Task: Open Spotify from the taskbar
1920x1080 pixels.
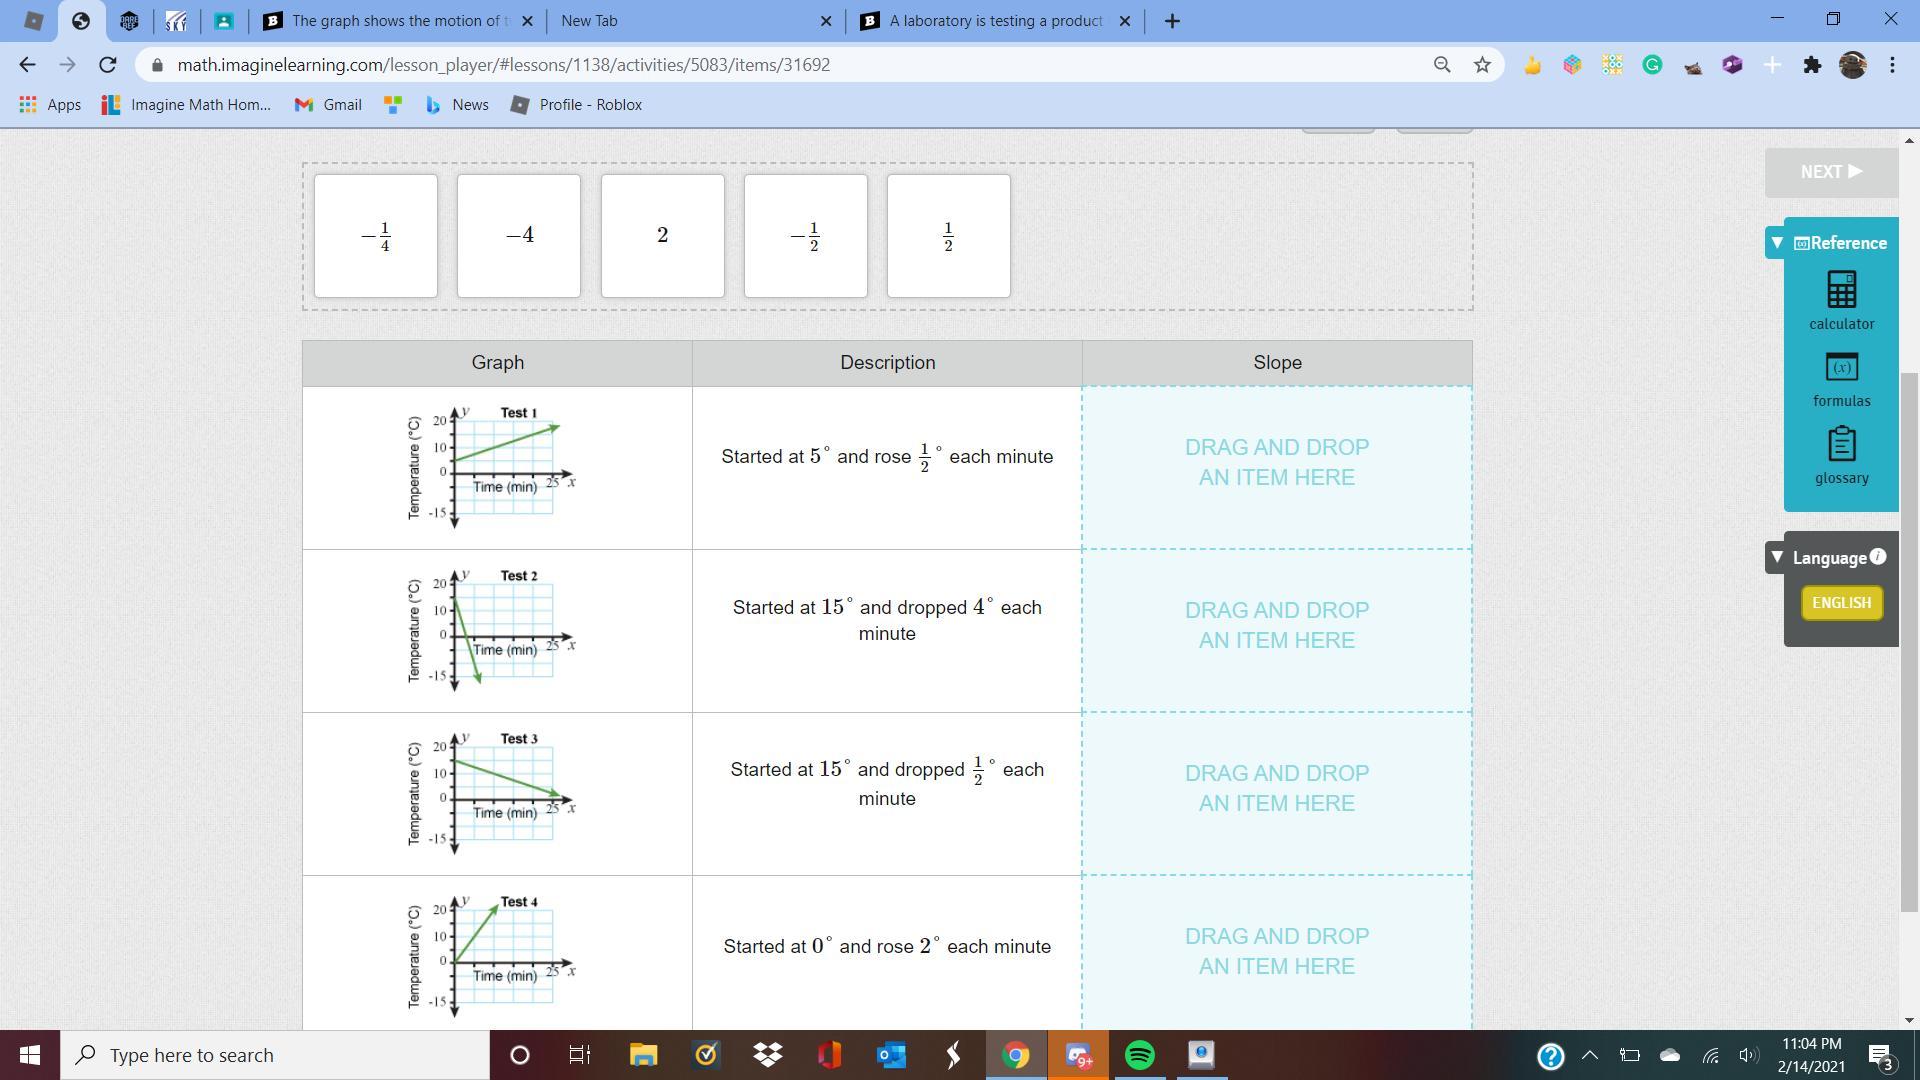Action: [x=1139, y=1055]
